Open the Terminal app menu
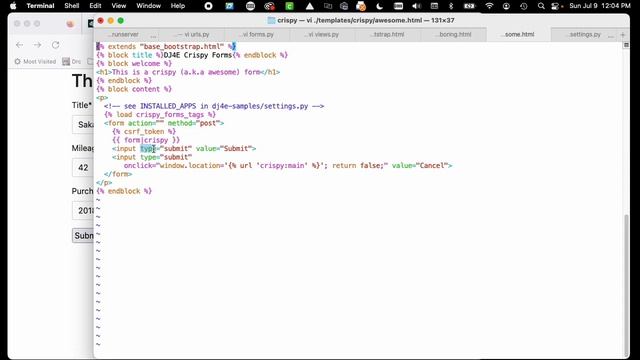This screenshot has width=640, height=360. (x=40, y=6)
